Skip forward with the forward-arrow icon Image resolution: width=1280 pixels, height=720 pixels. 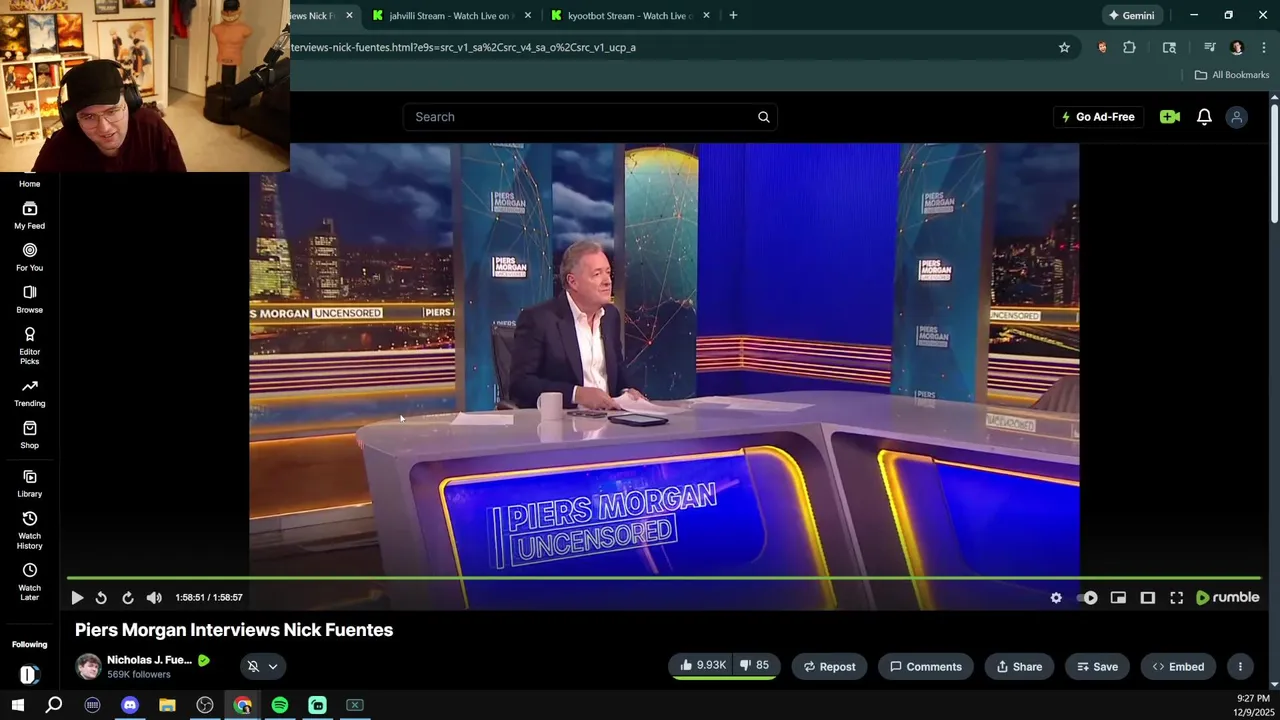tap(128, 598)
